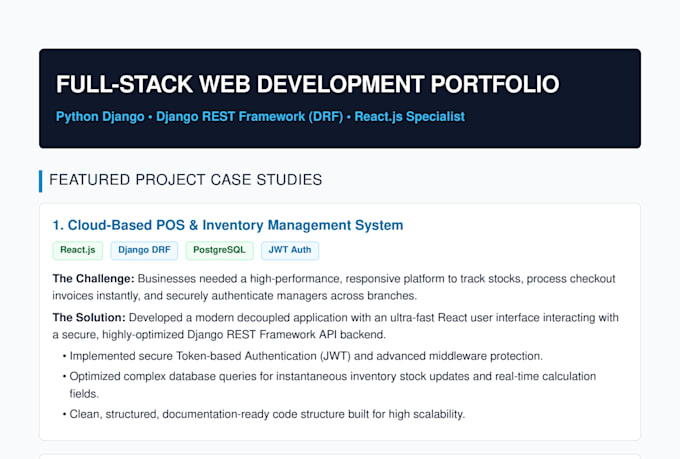Select the PostgreSQL tag badge
Viewport: 680px width, 459px height.
219,250
